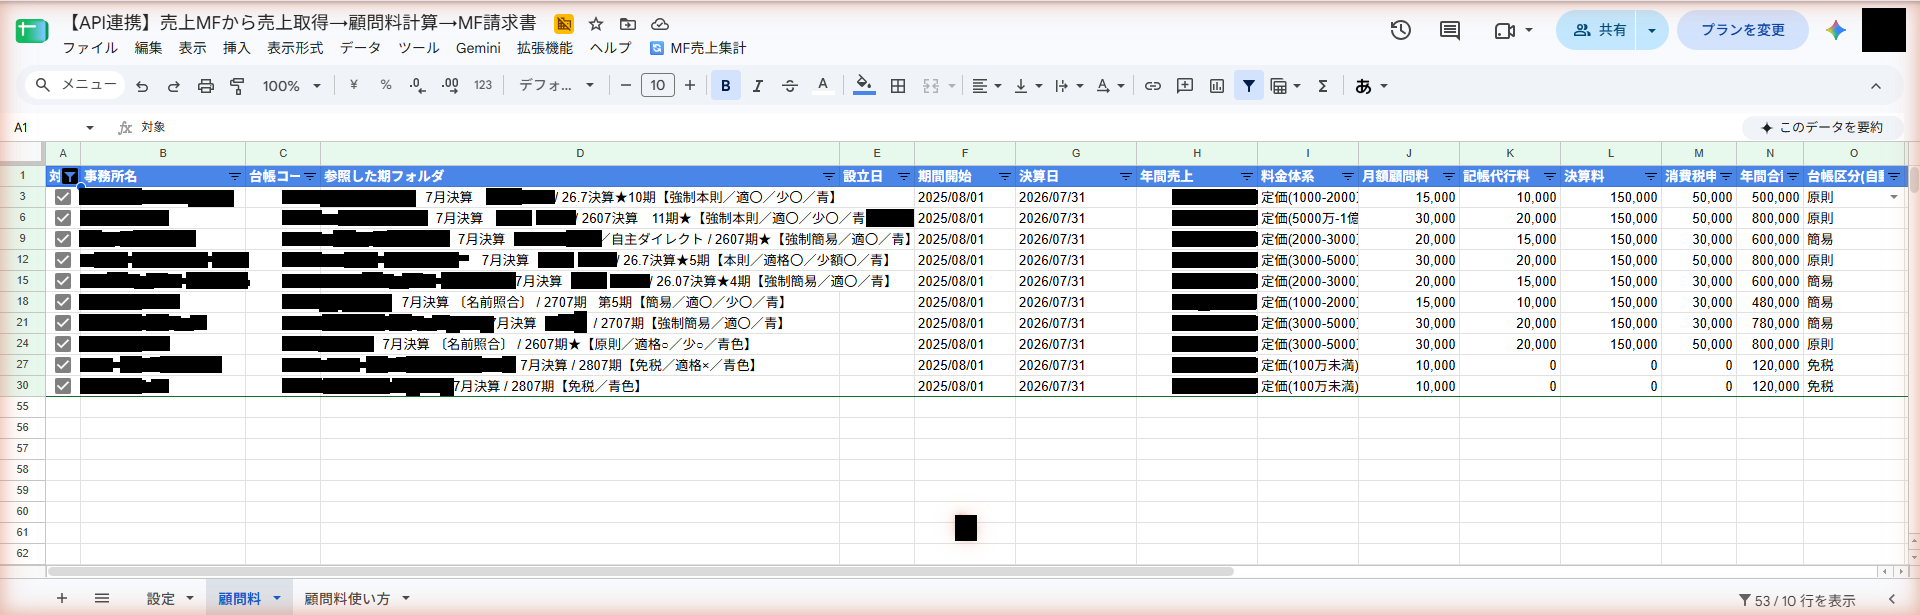Viewport: 1920px width, 615px height.
Task: Search in the メニュー search box
Action: [x=77, y=86]
